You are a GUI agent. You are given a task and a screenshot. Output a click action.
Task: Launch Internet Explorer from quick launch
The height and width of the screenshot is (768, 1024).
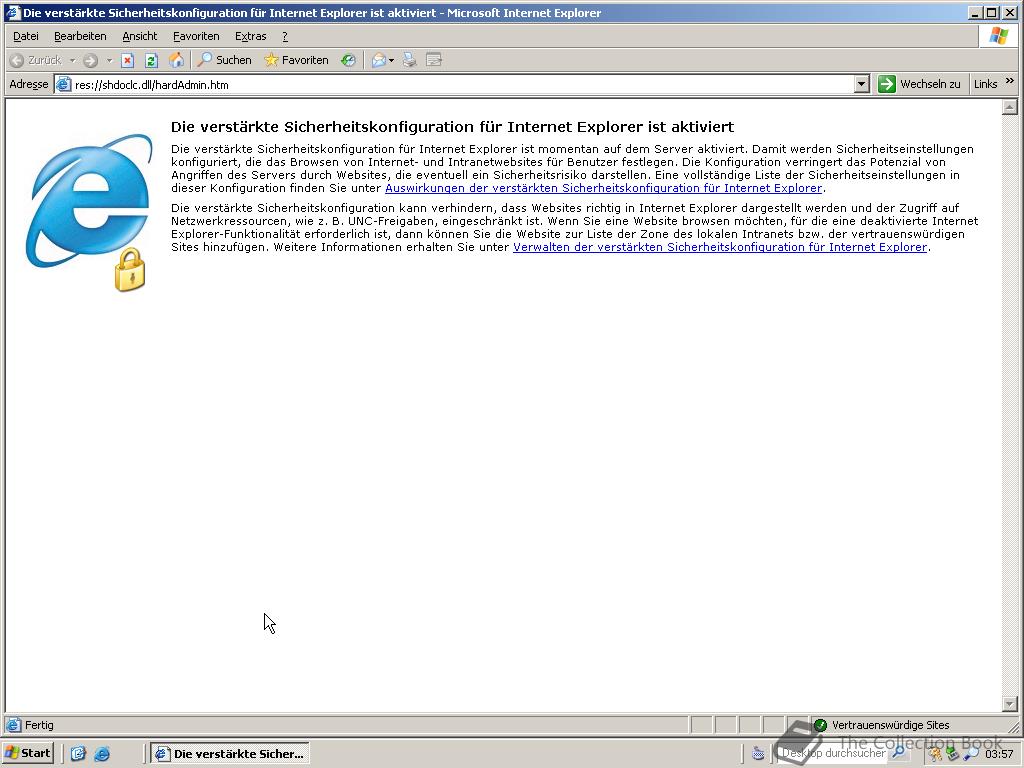[x=102, y=754]
